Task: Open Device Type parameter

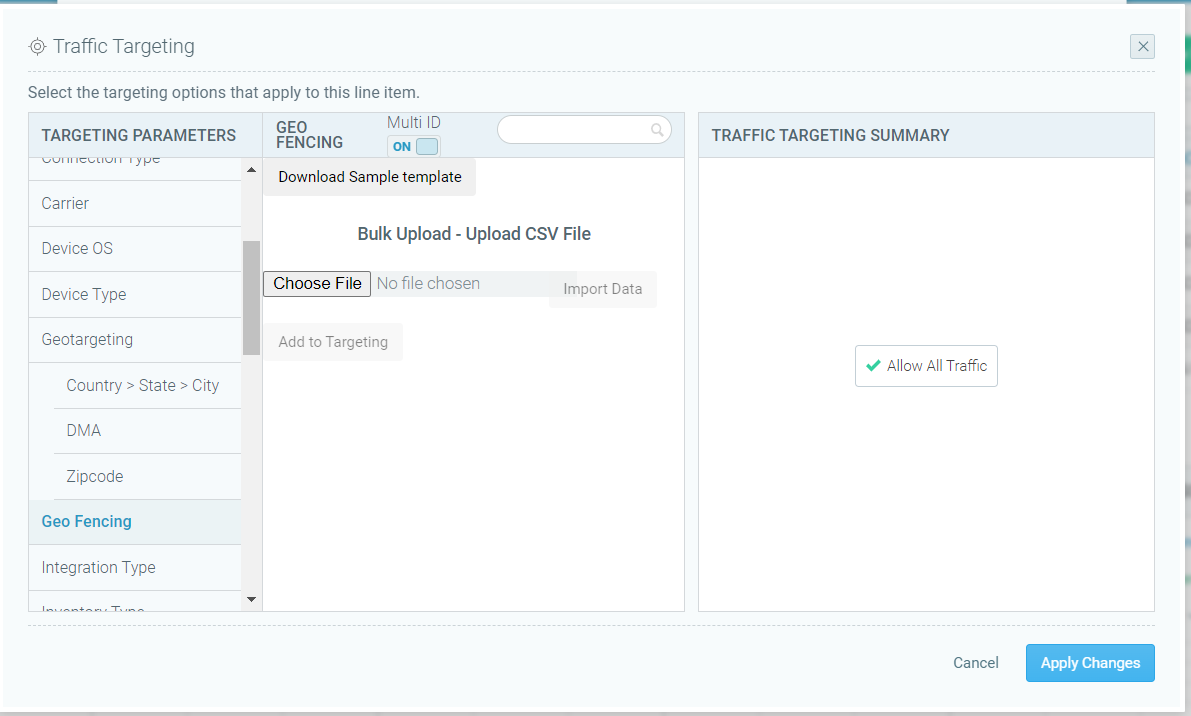Action: (135, 295)
